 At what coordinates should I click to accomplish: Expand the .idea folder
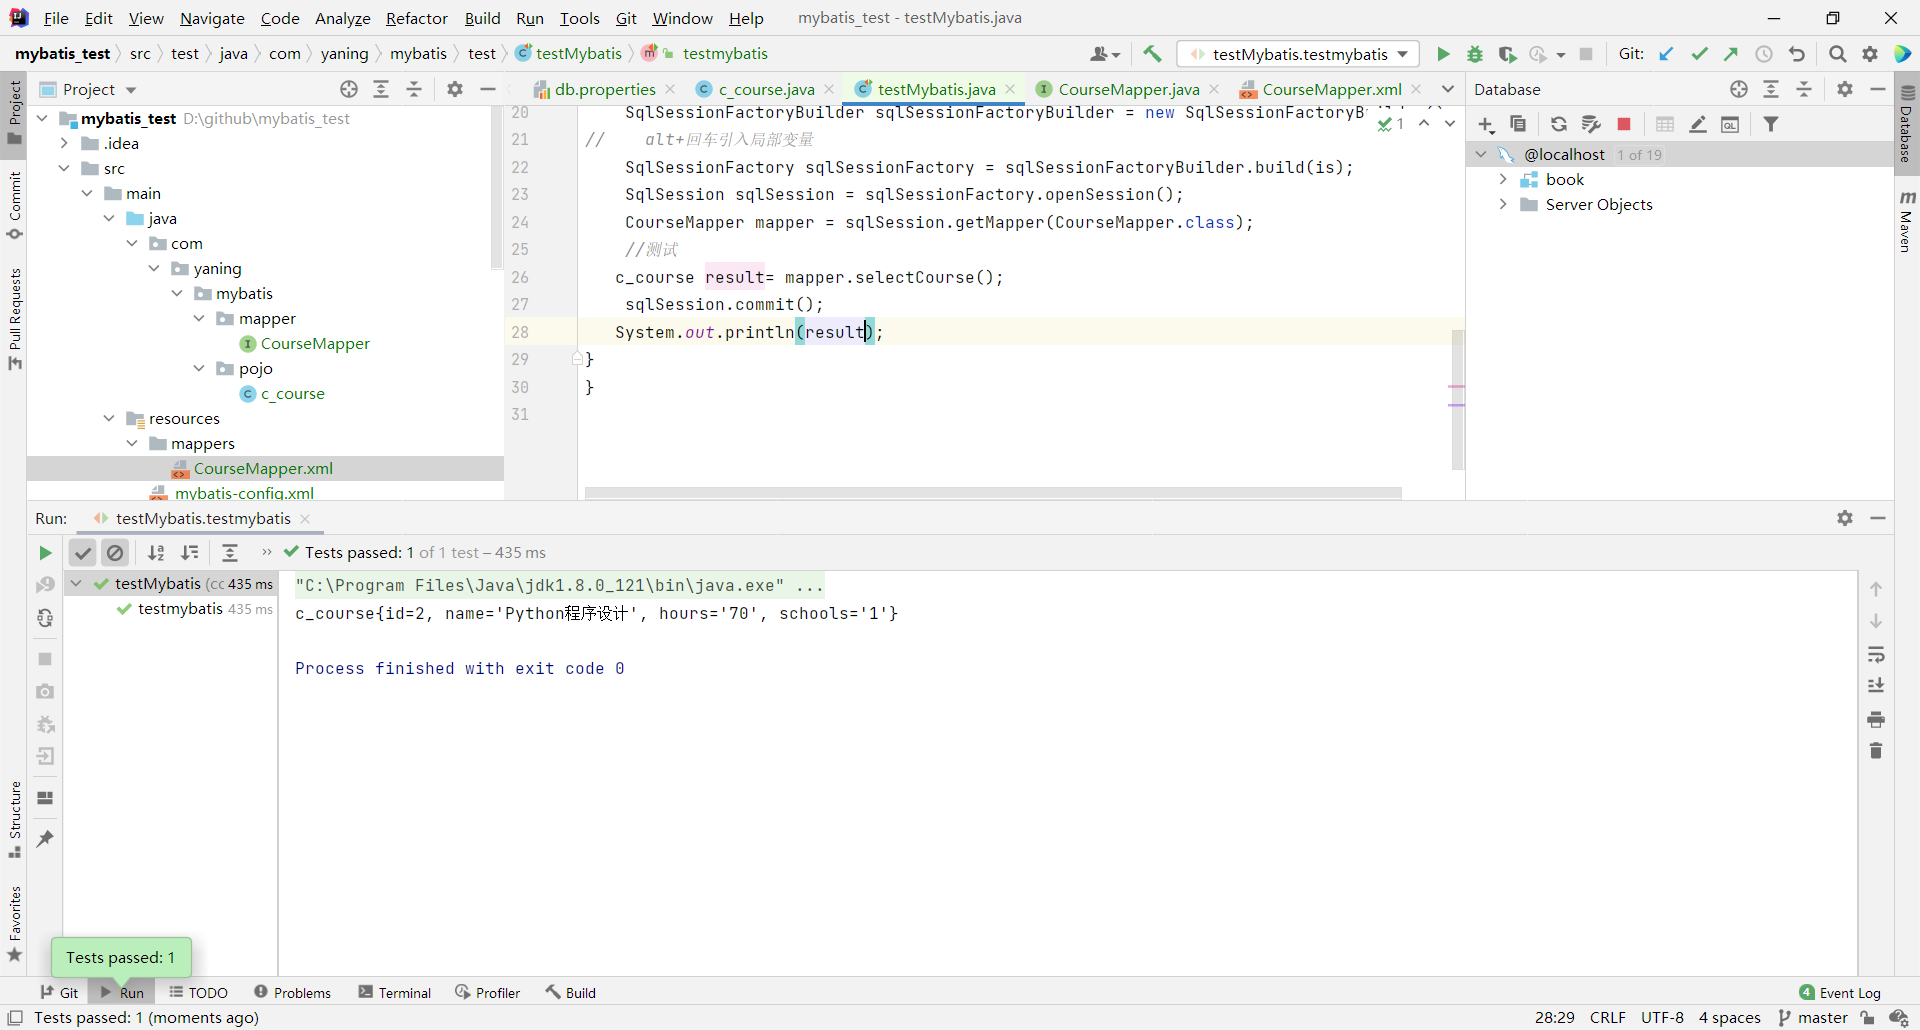click(64, 143)
